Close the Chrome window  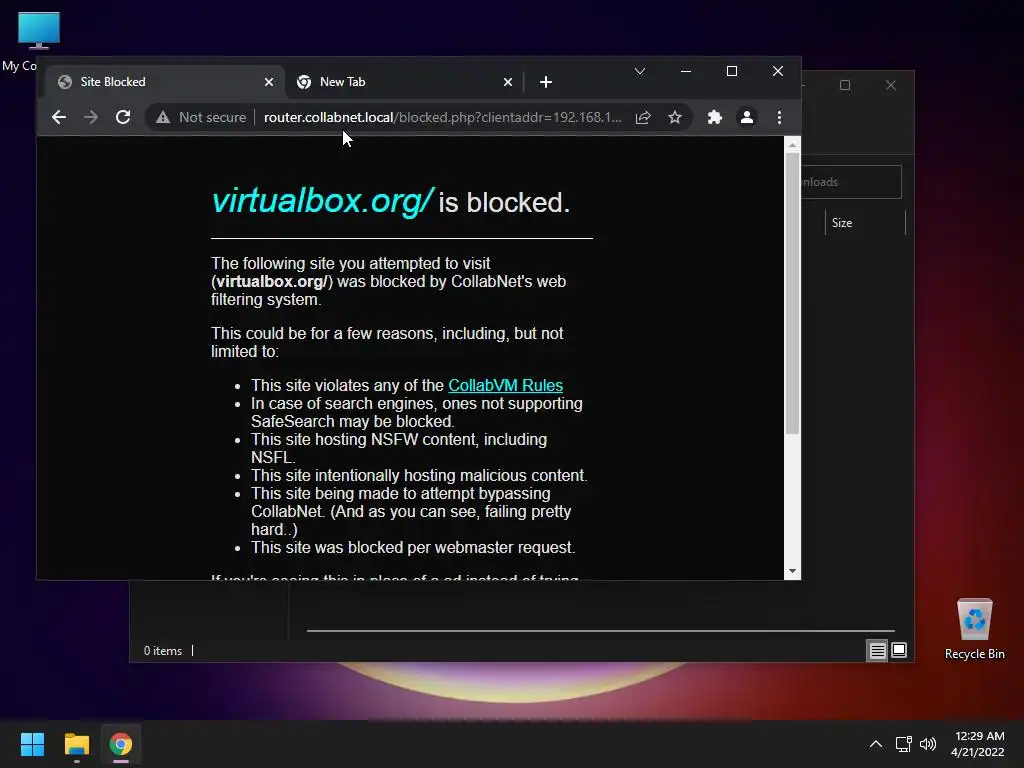[778, 71]
